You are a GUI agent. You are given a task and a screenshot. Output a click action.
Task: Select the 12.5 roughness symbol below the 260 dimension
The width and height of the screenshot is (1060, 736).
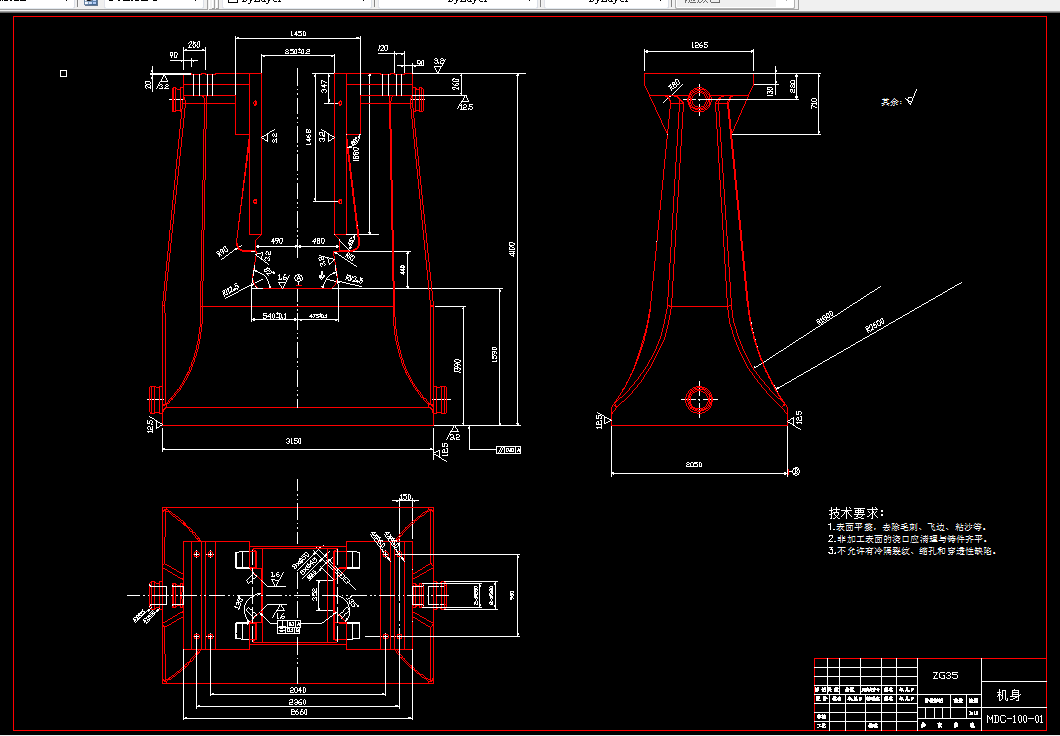click(466, 103)
